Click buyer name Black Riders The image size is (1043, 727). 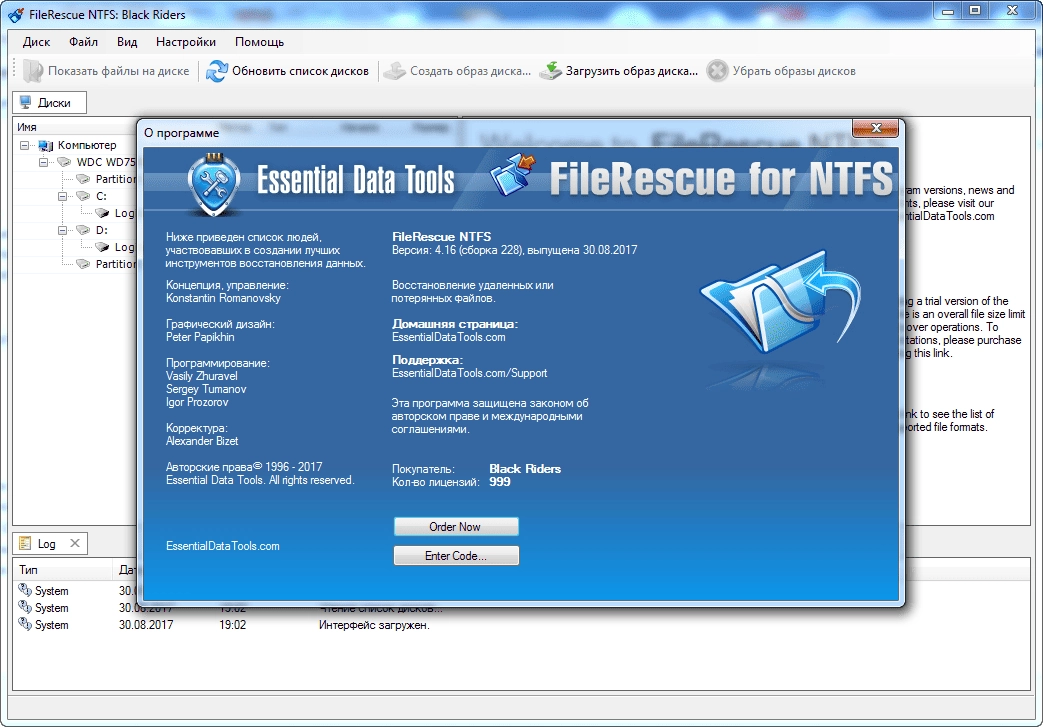click(525, 469)
